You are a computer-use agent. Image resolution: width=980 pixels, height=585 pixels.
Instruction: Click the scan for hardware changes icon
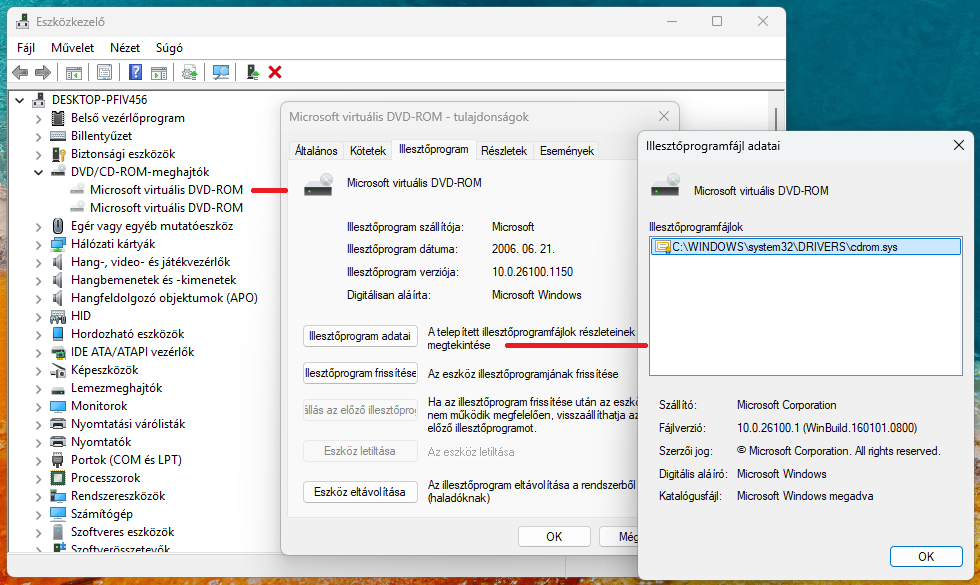[221, 72]
